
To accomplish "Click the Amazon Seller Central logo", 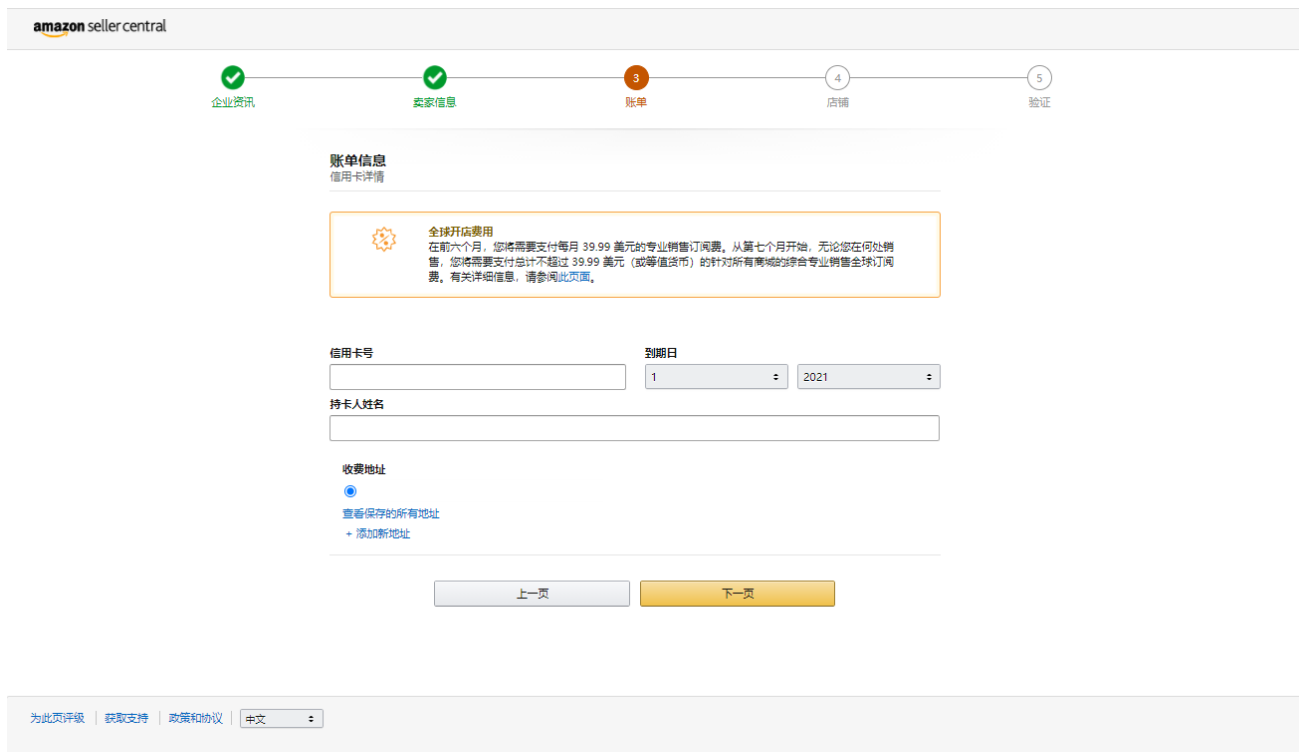I will pos(100,27).
